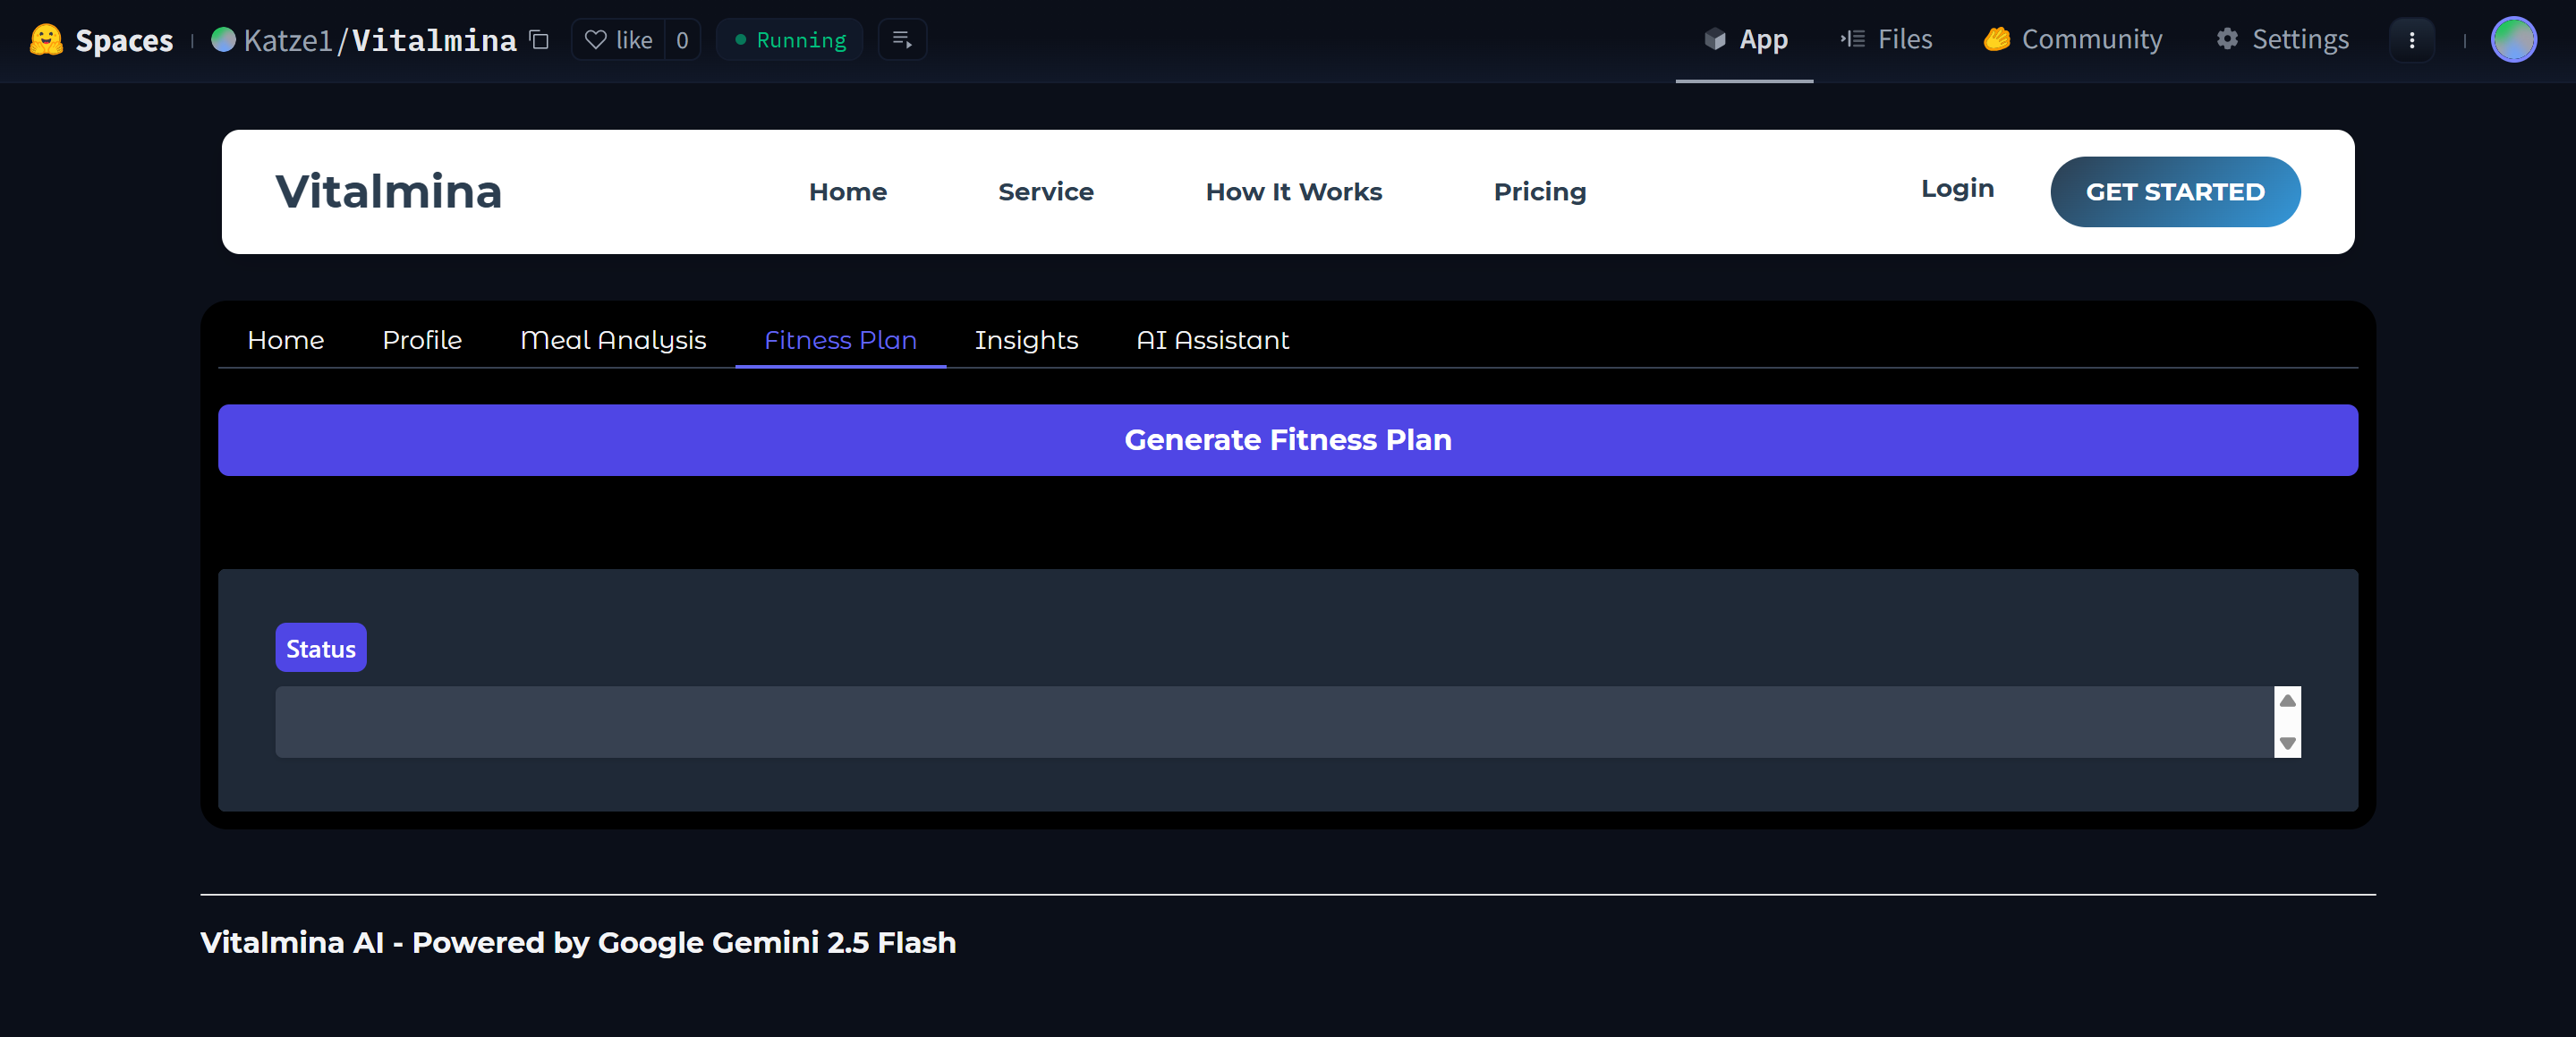This screenshot has width=2576, height=1037.
Task: Switch to the Meal Analysis tab
Action: (613, 340)
